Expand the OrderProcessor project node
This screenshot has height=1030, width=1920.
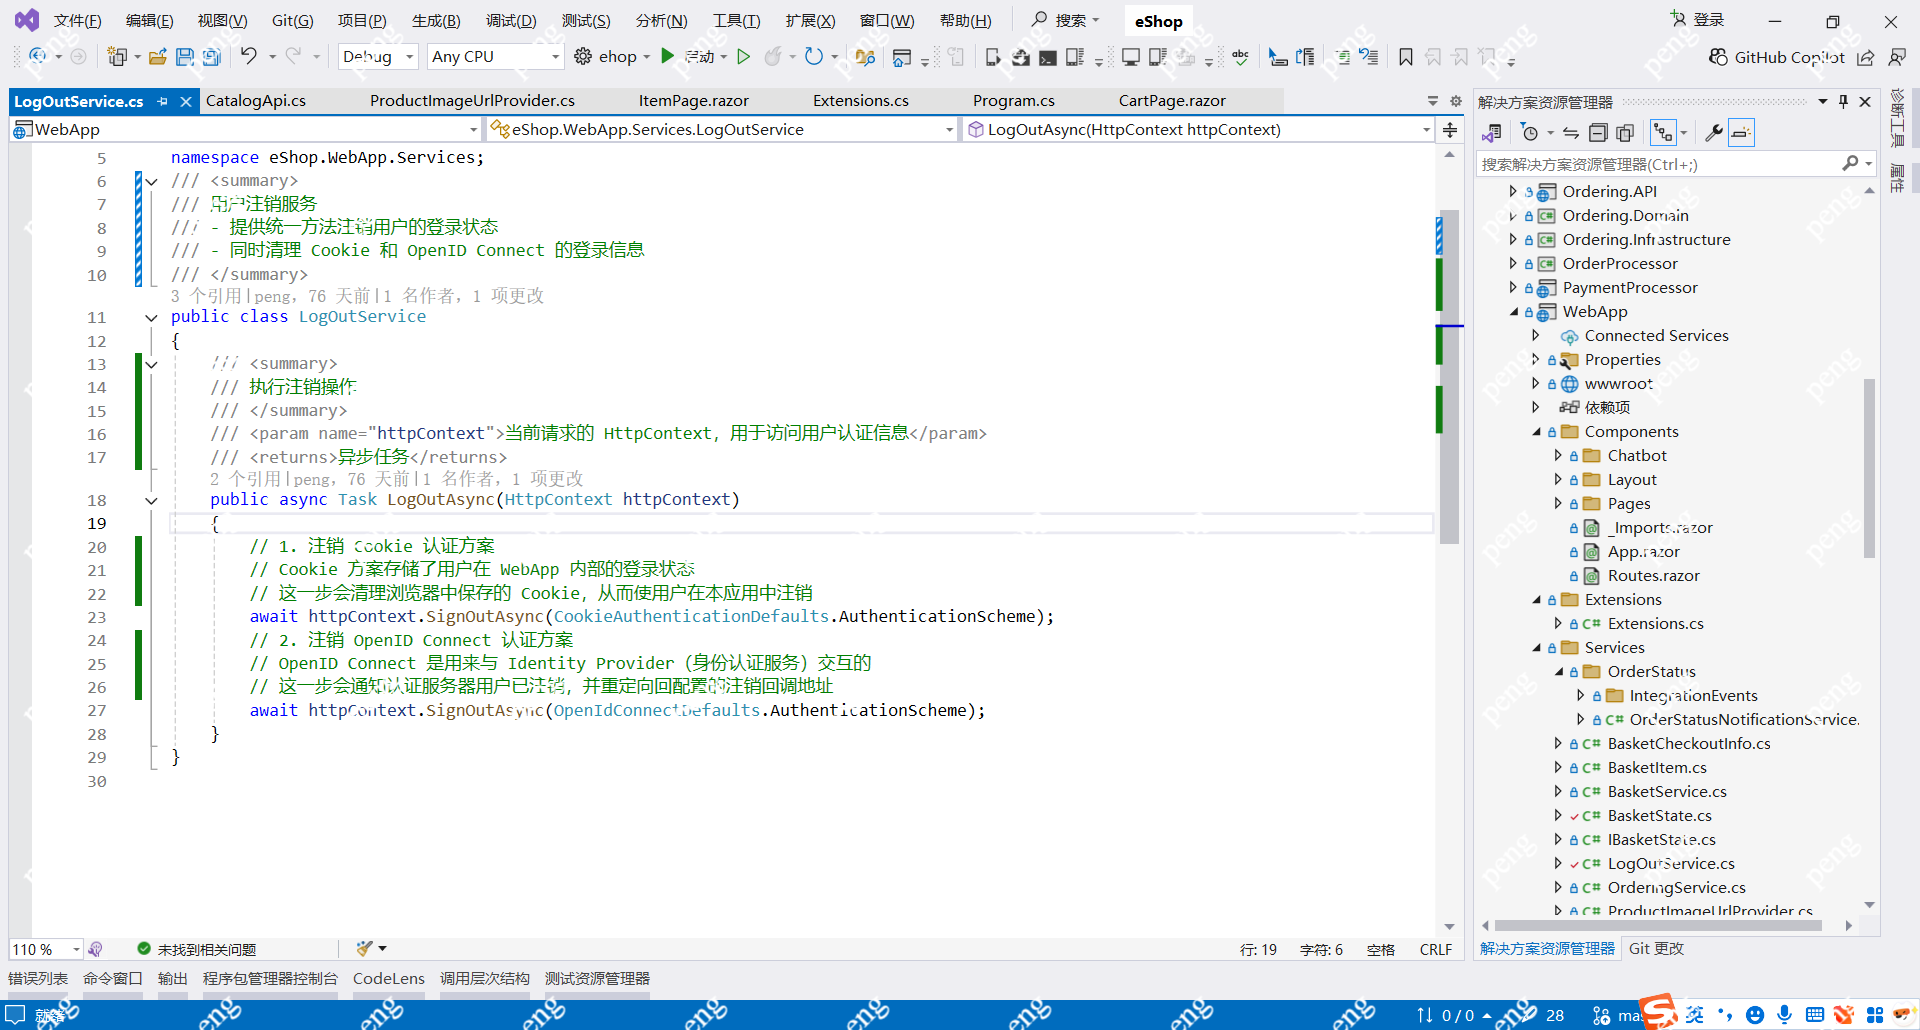[1513, 263]
